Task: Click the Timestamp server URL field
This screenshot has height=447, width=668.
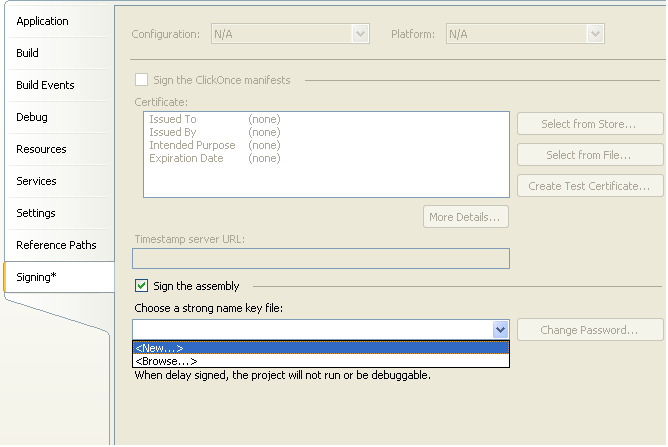Action: (x=321, y=259)
